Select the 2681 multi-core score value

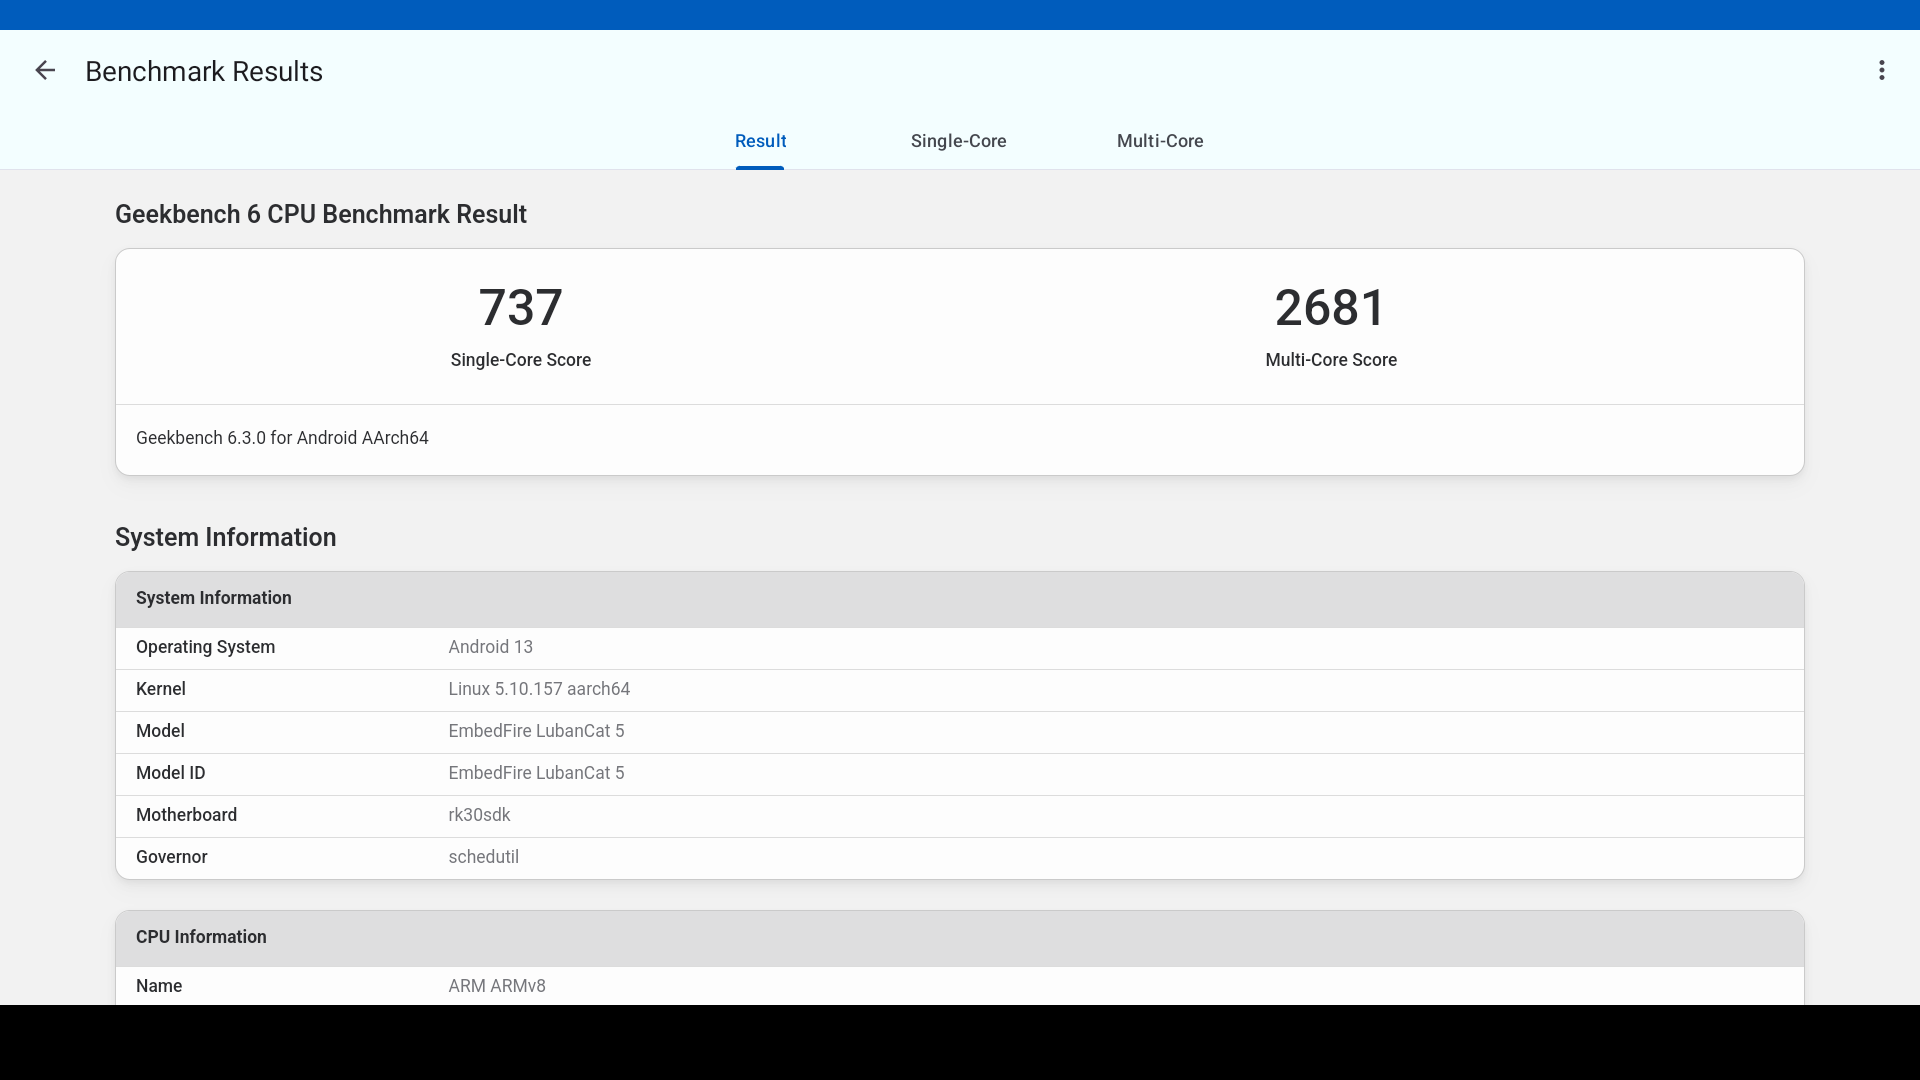pyautogui.click(x=1330, y=307)
